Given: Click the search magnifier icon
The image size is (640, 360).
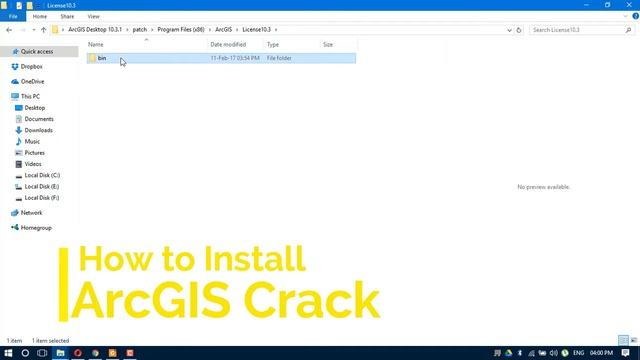Looking at the screenshot, I should 628,30.
